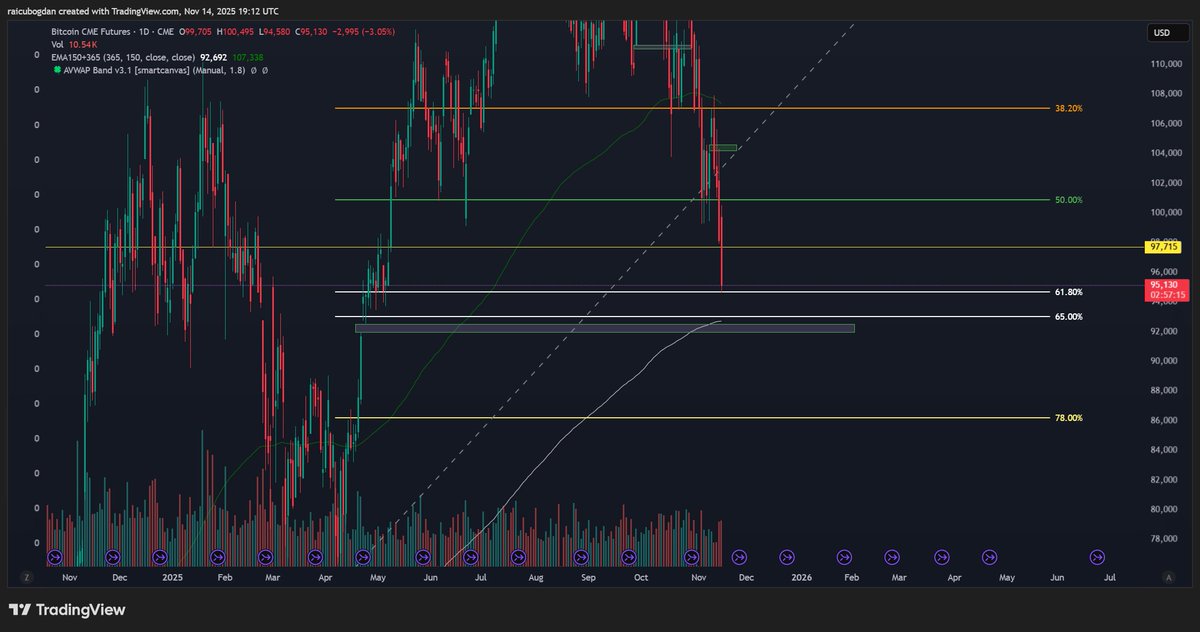
Task: Toggle the A auto-scale icon
Action: [1169, 577]
